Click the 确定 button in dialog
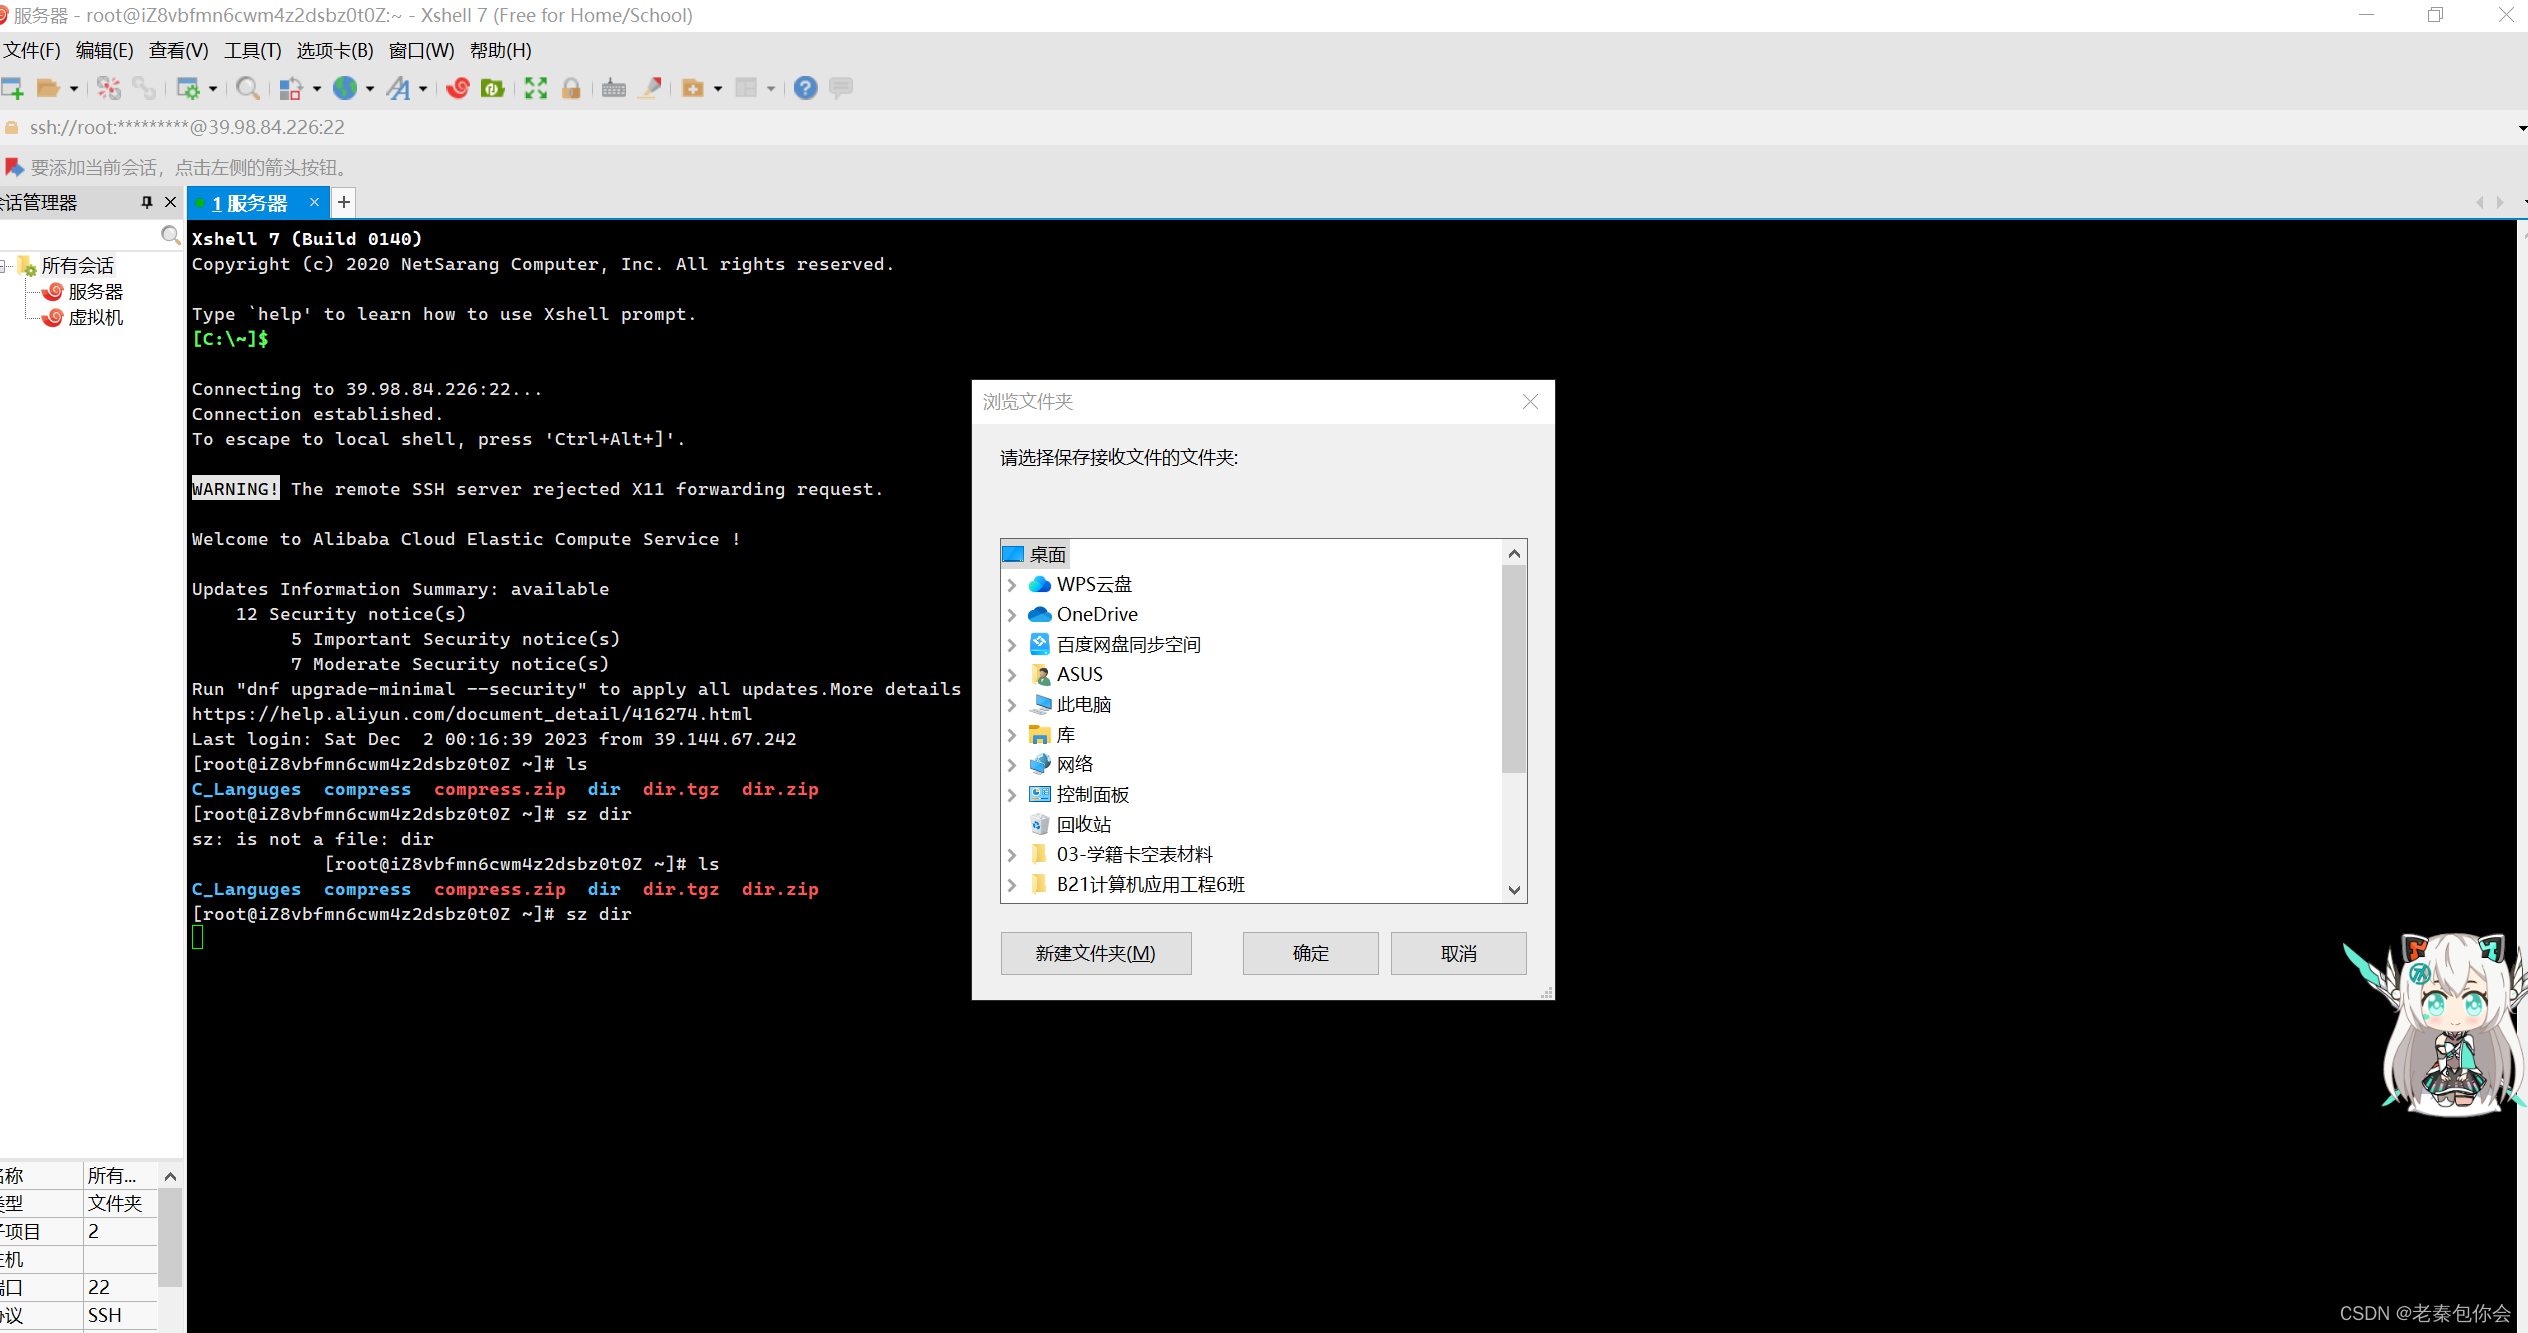This screenshot has height=1333, width=2528. [1310, 953]
